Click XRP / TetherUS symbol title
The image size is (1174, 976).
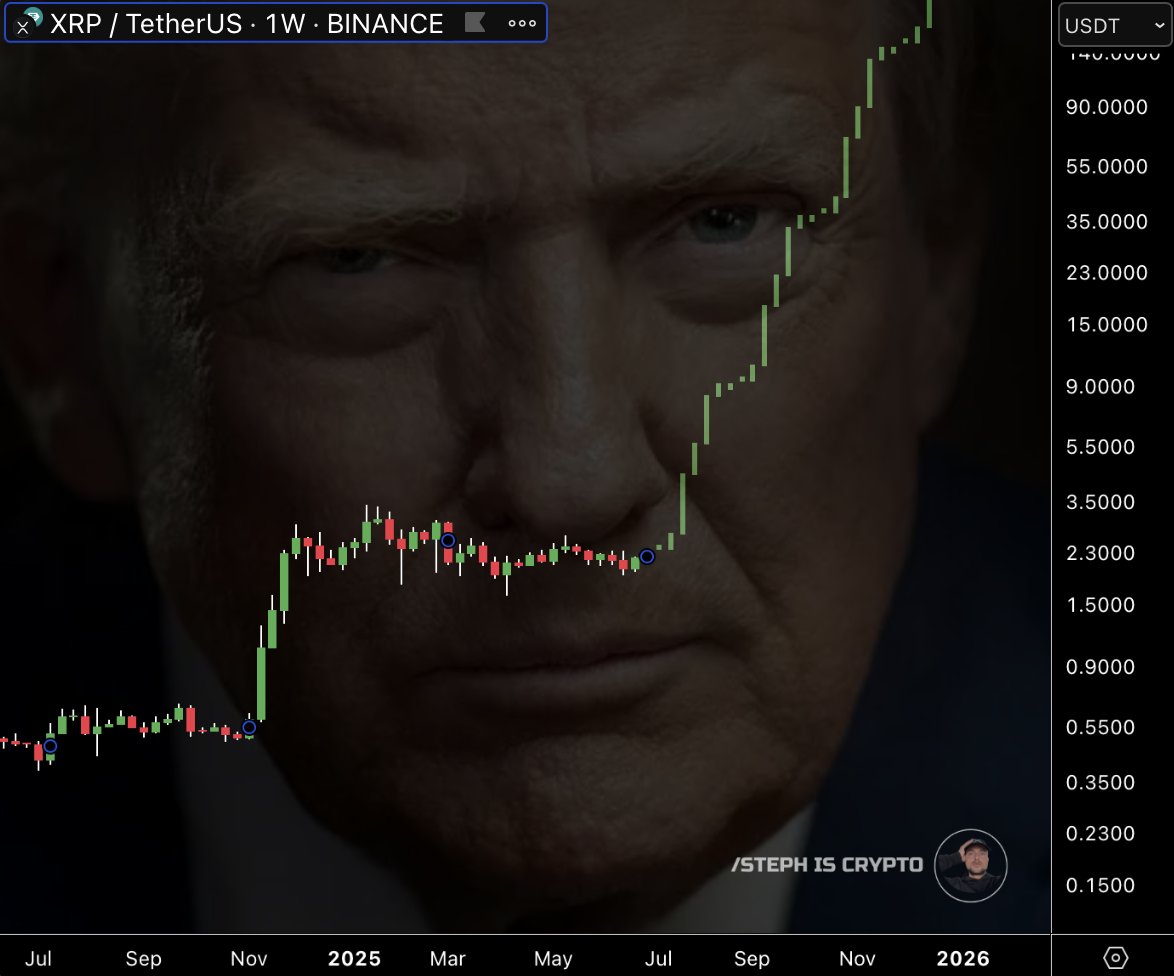click(146, 23)
